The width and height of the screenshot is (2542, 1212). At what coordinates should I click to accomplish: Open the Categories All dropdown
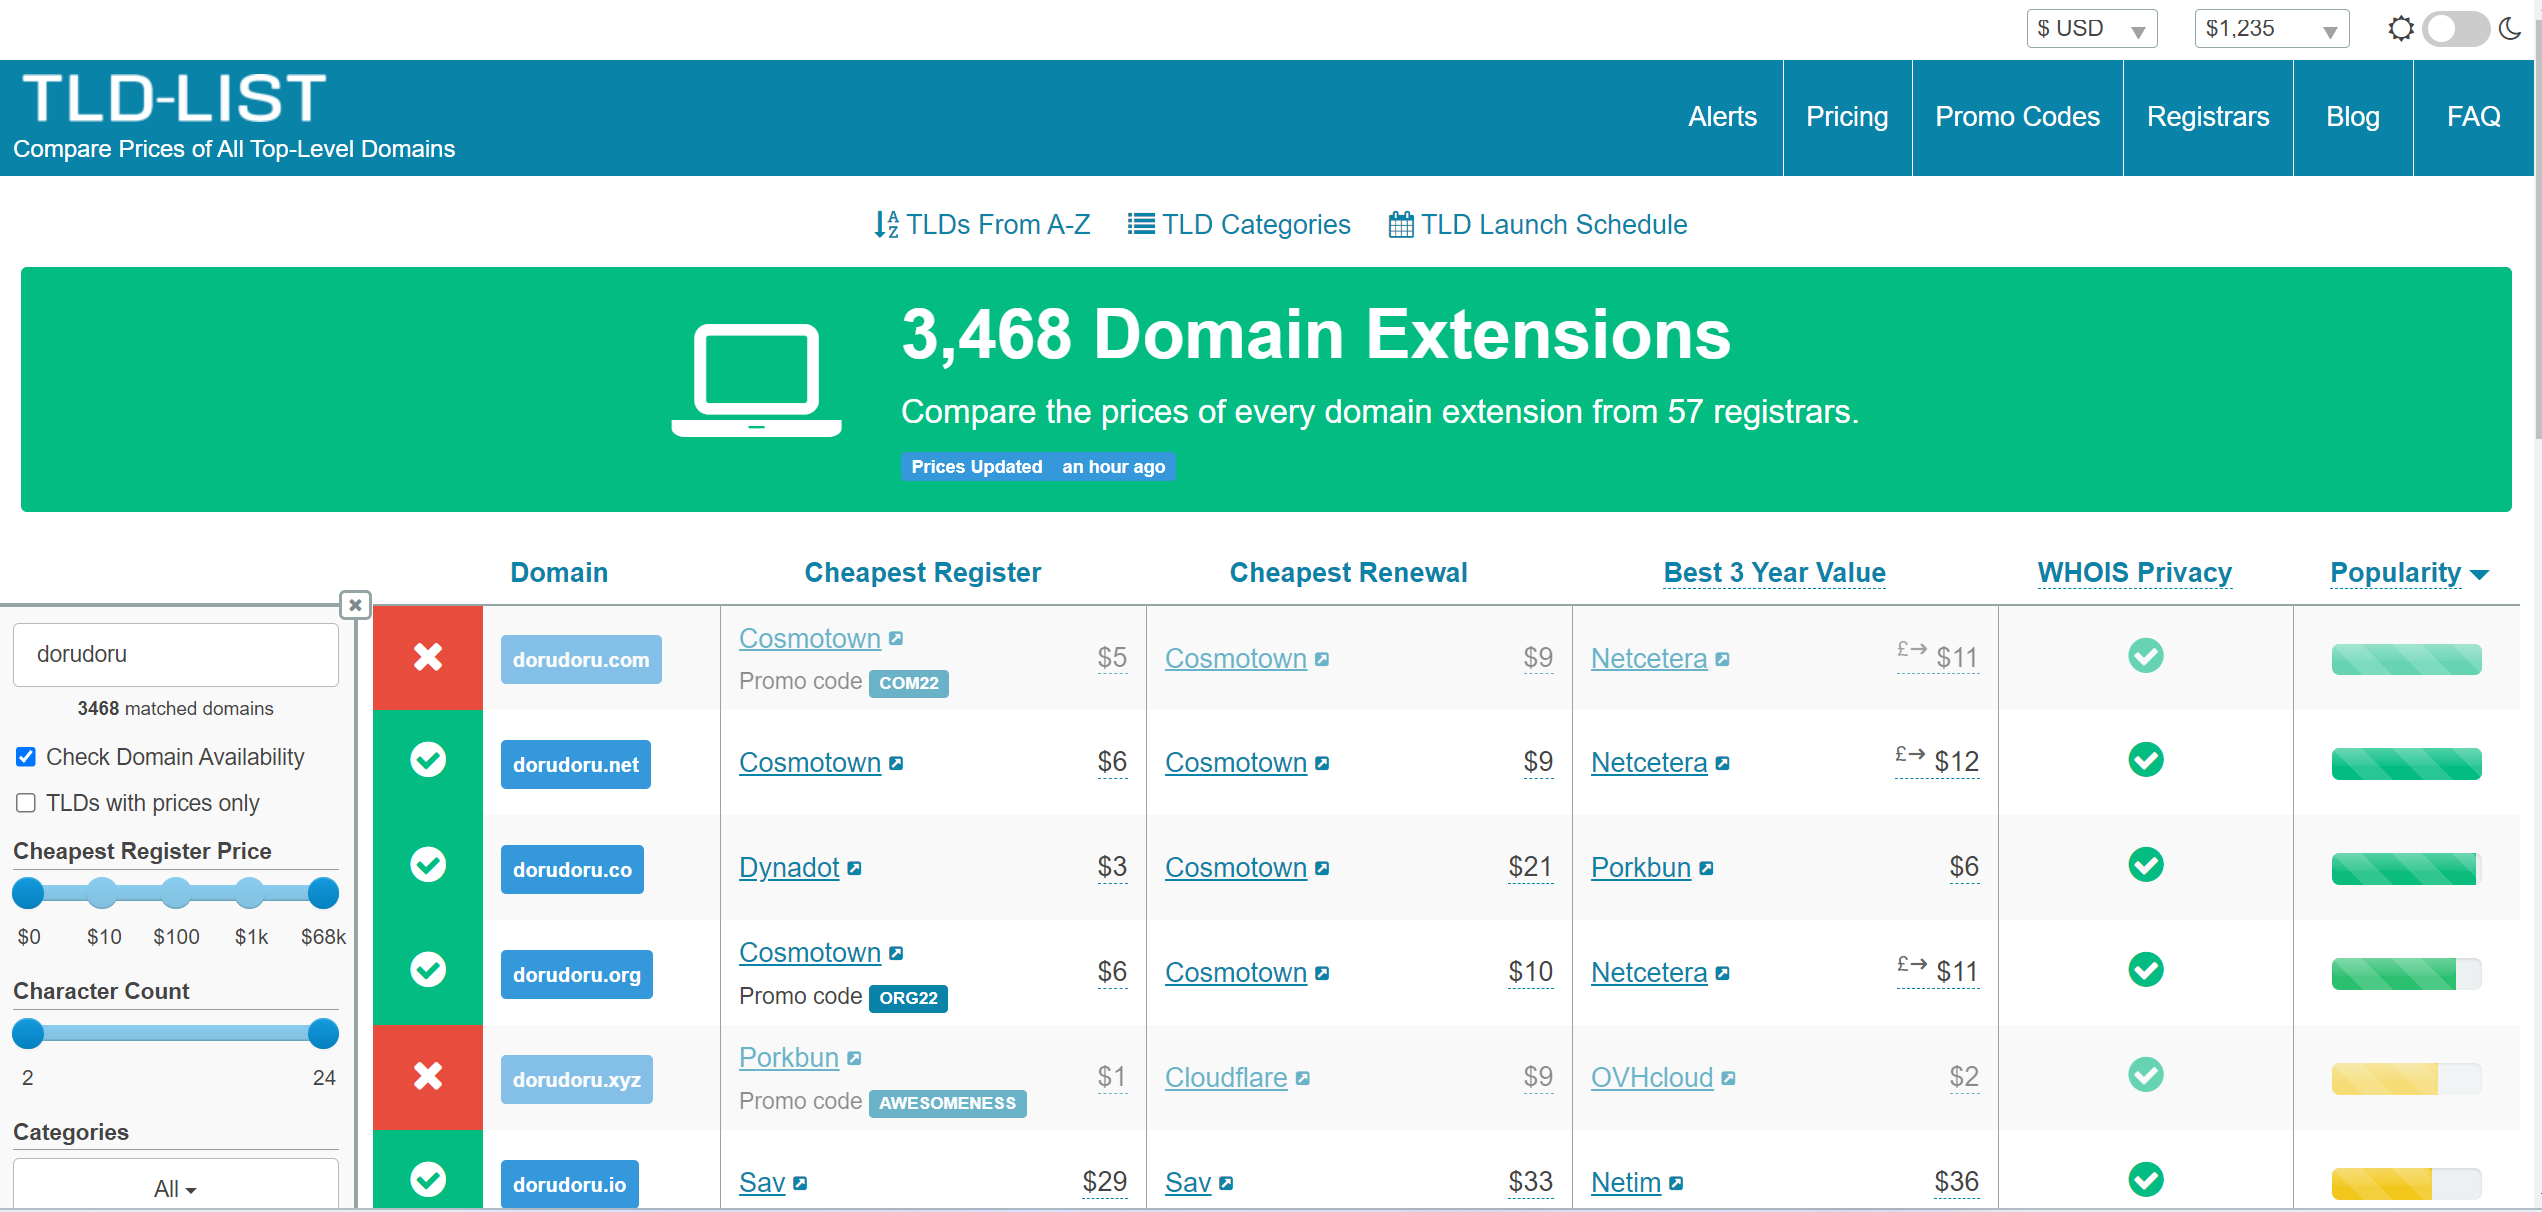click(x=176, y=1185)
